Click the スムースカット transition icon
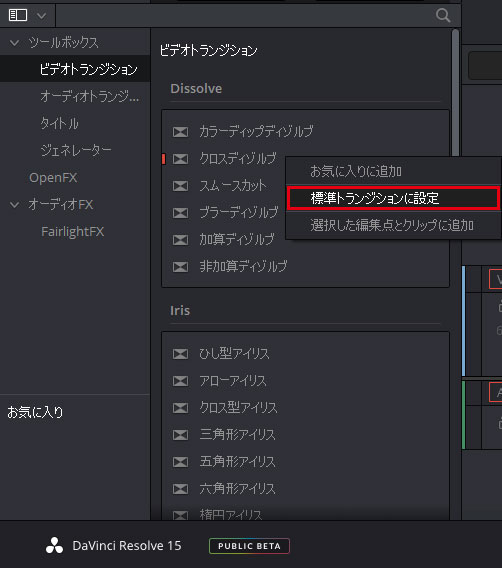Viewport: 502px width, 568px height. click(180, 186)
